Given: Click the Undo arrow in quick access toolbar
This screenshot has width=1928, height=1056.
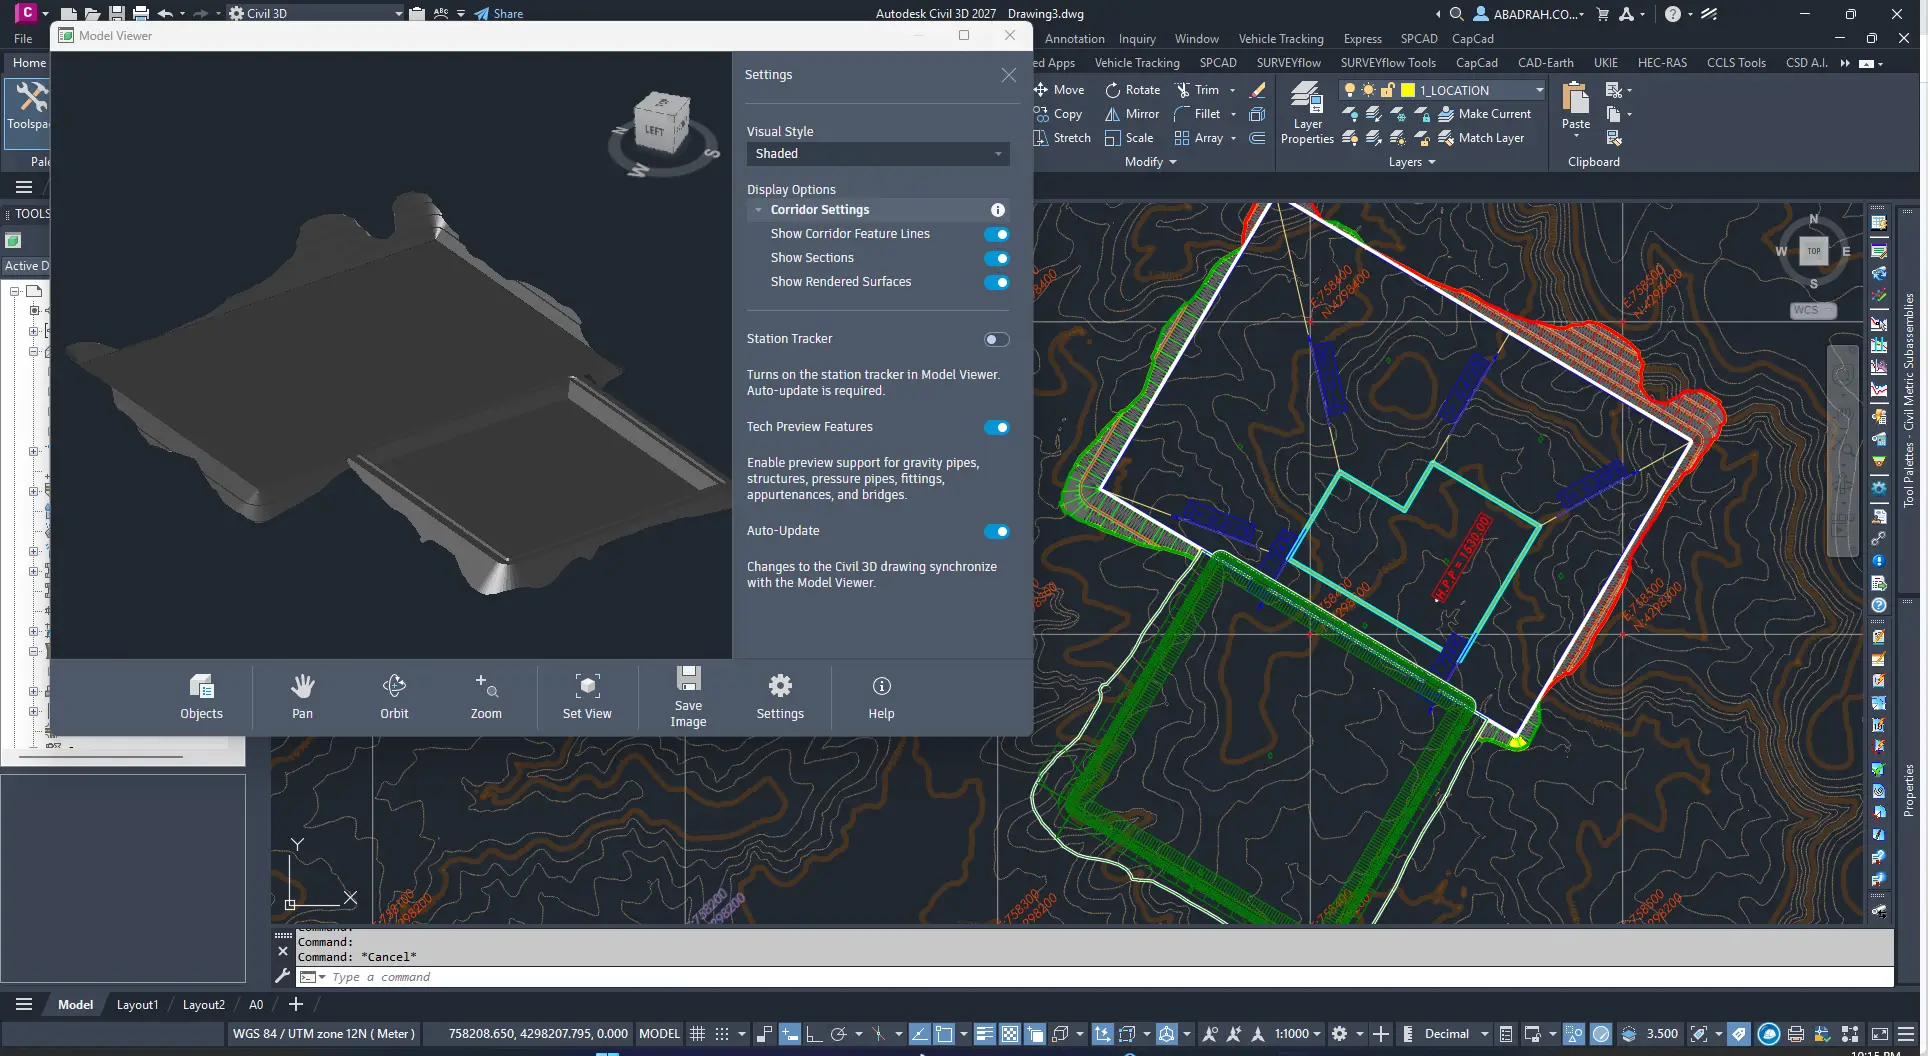Looking at the screenshot, I should pyautogui.click(x=165, y=14).
